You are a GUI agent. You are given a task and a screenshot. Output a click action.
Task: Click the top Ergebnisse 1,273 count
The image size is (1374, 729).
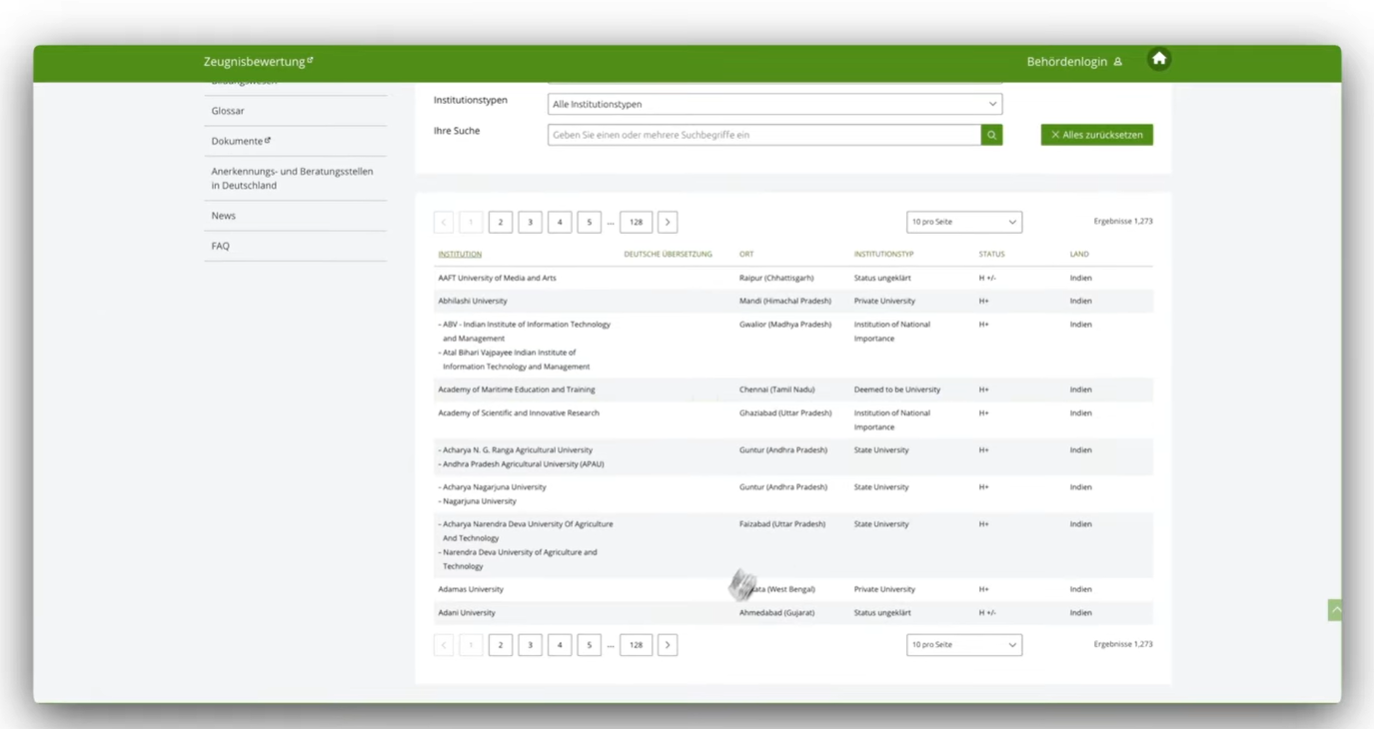[x=1123, y=221]
